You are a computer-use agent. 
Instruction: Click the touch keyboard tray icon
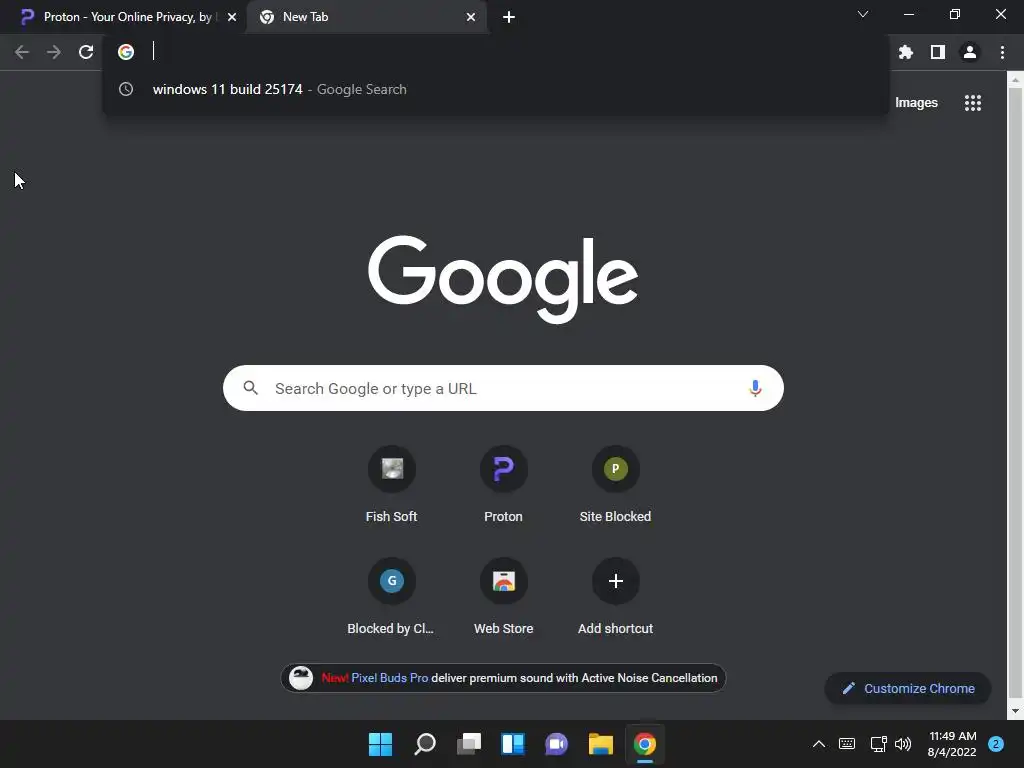click(x=847, y=744)
